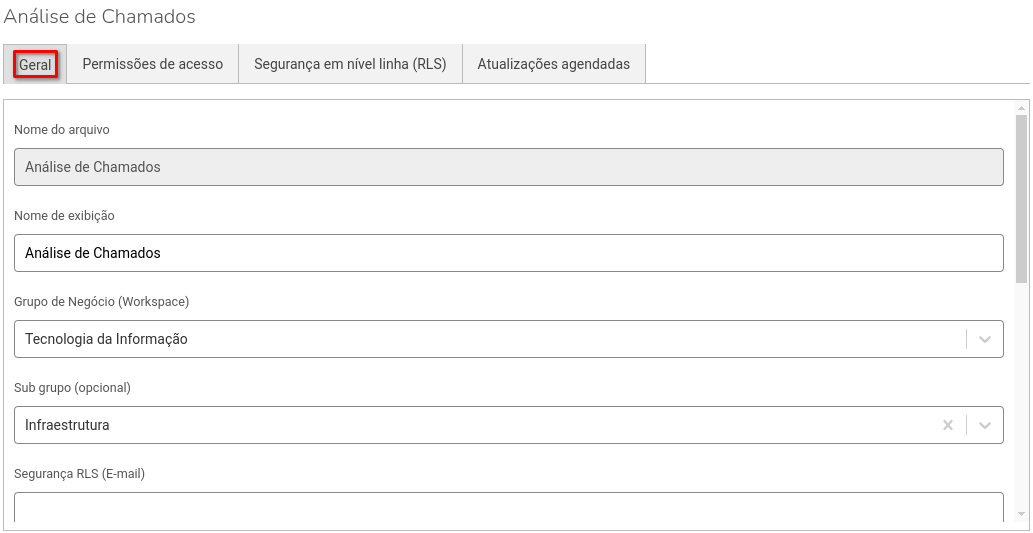Click the Análise de Chamados page title
The width and height of the screenshot is (1033, 533).
tap(100, 17)
